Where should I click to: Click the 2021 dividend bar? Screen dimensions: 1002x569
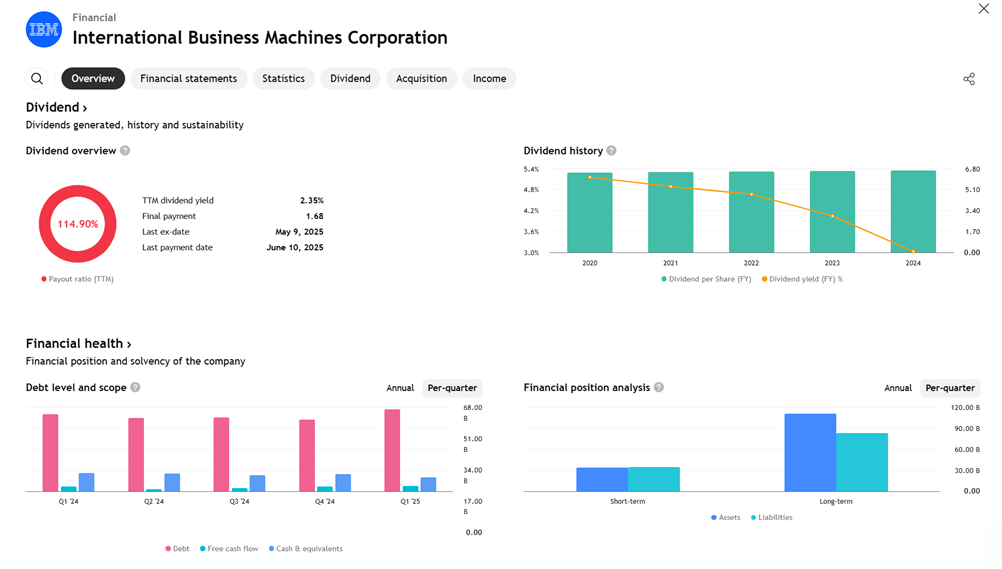pos(670,212)
